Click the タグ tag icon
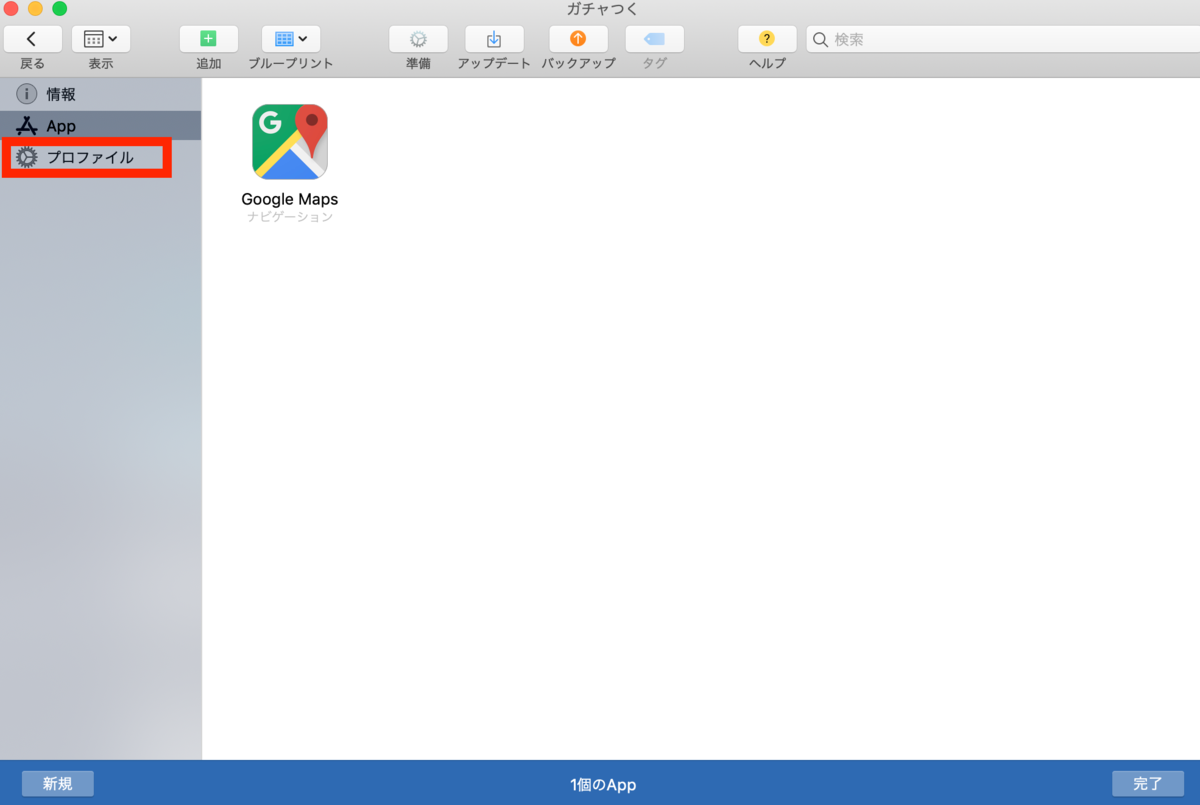The image size is (1200, 805). coord(654,39)
